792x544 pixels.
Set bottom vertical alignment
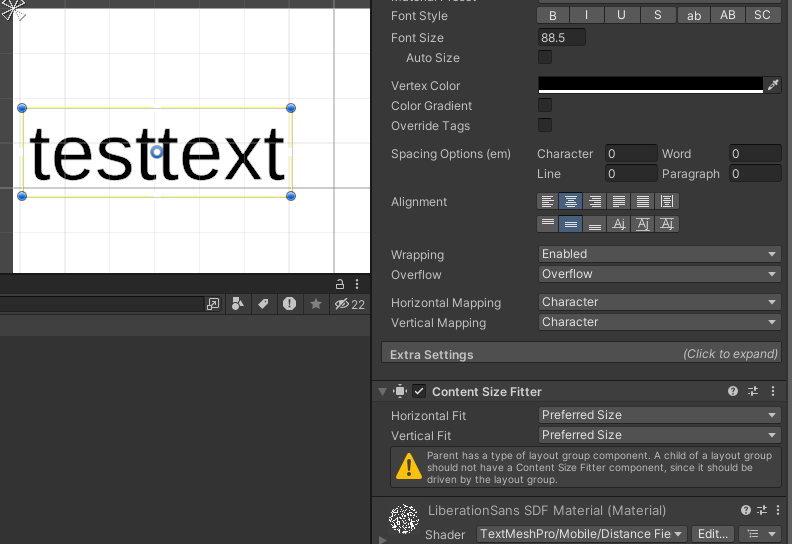pos(595,224)
